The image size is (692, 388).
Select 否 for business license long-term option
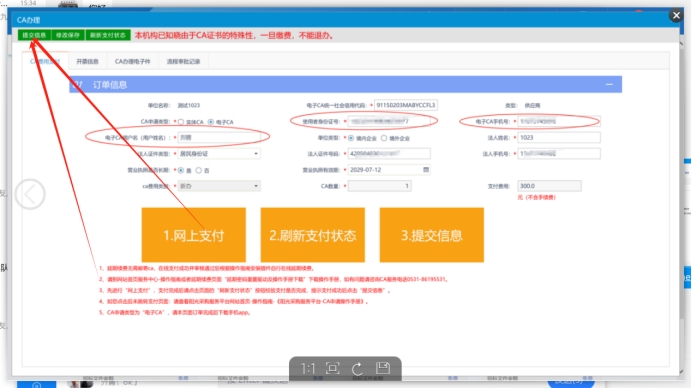(x=199, y=170)
